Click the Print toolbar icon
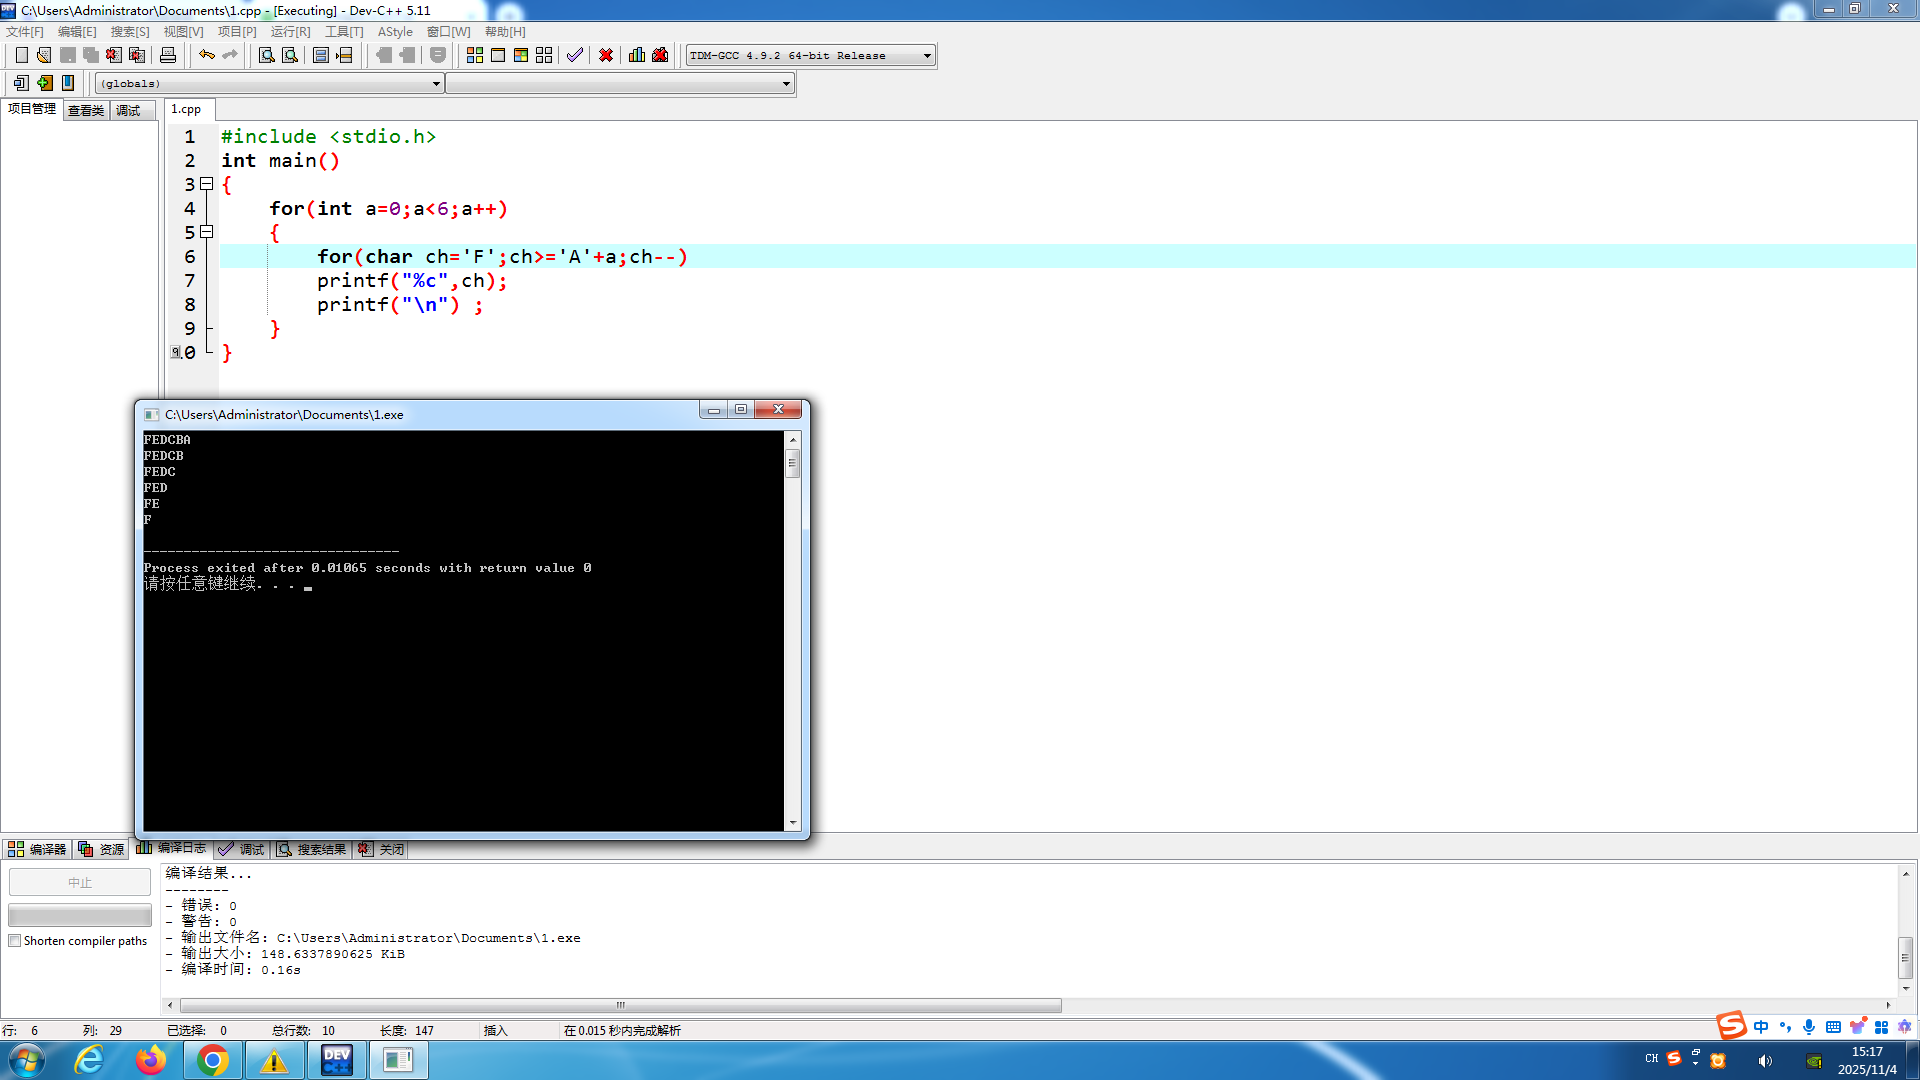The image size is (1920, 1080). (168, 55)
